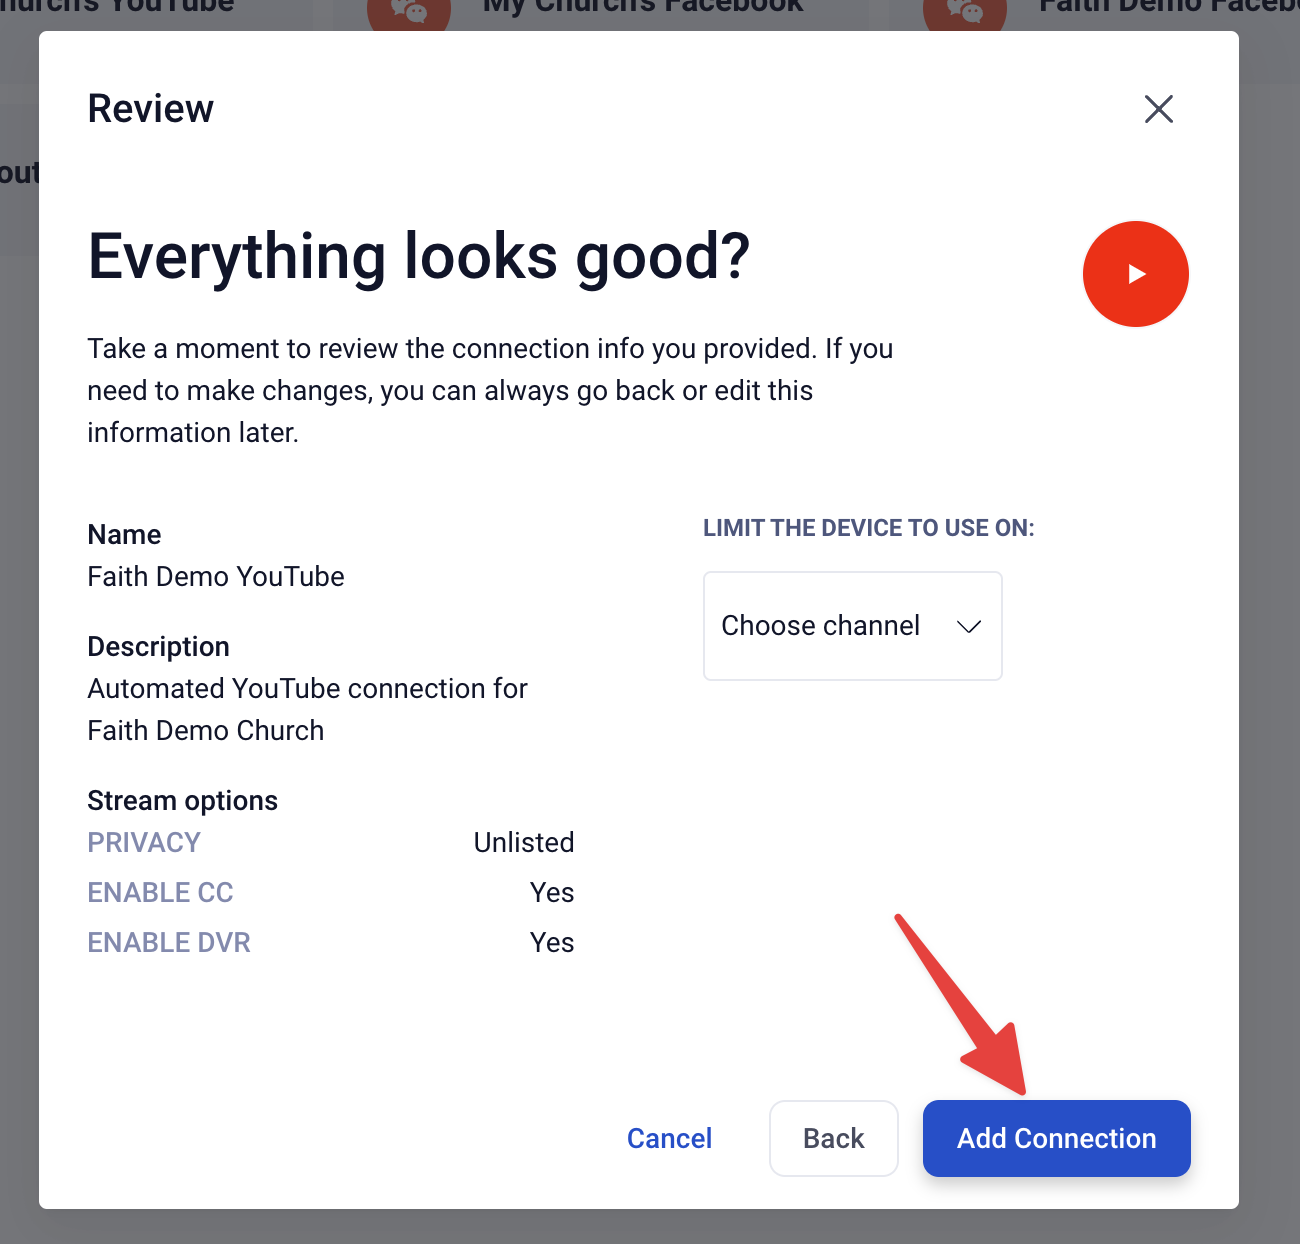Screen dimensions: 1300x1244
Task: Close the Review dialog with the X
Action: pos(1159,109)
